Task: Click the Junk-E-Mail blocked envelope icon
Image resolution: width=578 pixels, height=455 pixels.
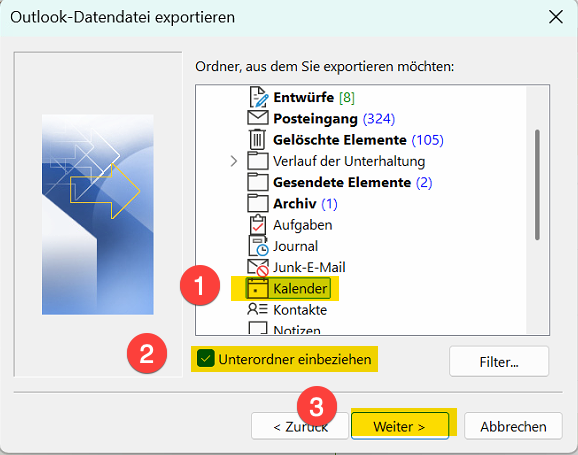Action: [x=258, y=268]
